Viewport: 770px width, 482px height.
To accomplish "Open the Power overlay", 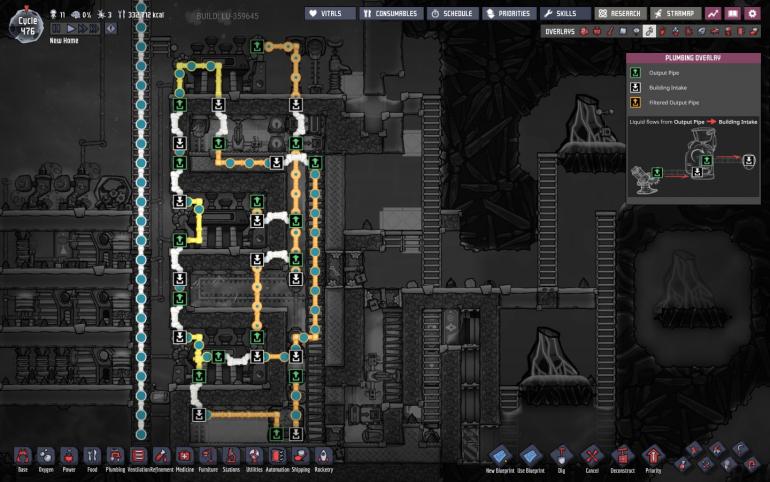I will coord(597,31).
